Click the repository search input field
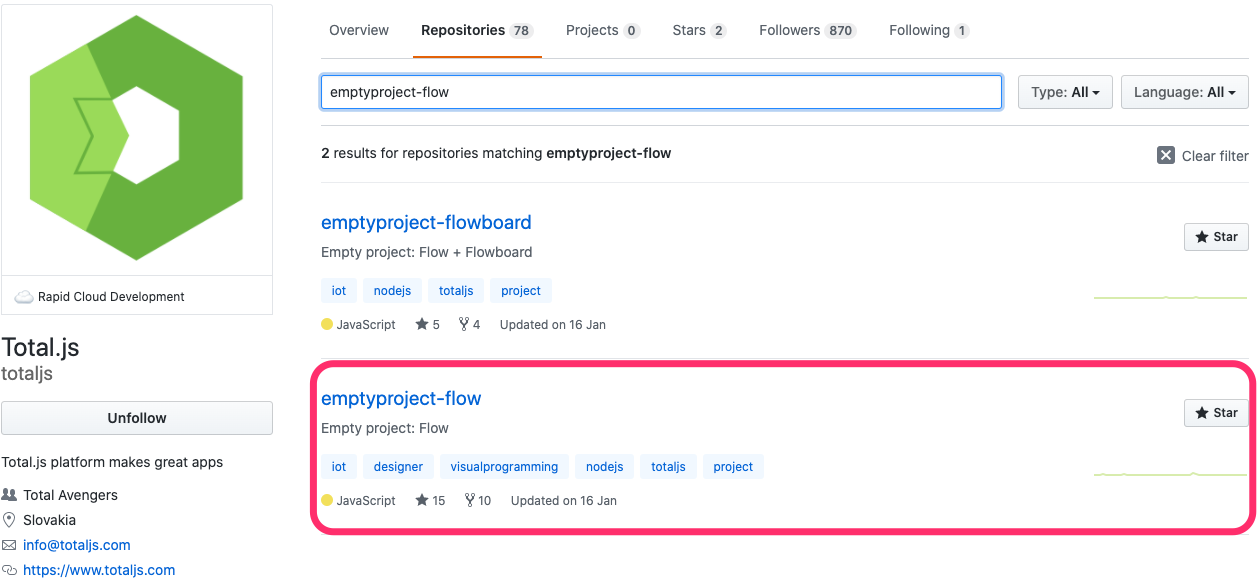Viewport: 1258px width, 581px height. (661, 92)
